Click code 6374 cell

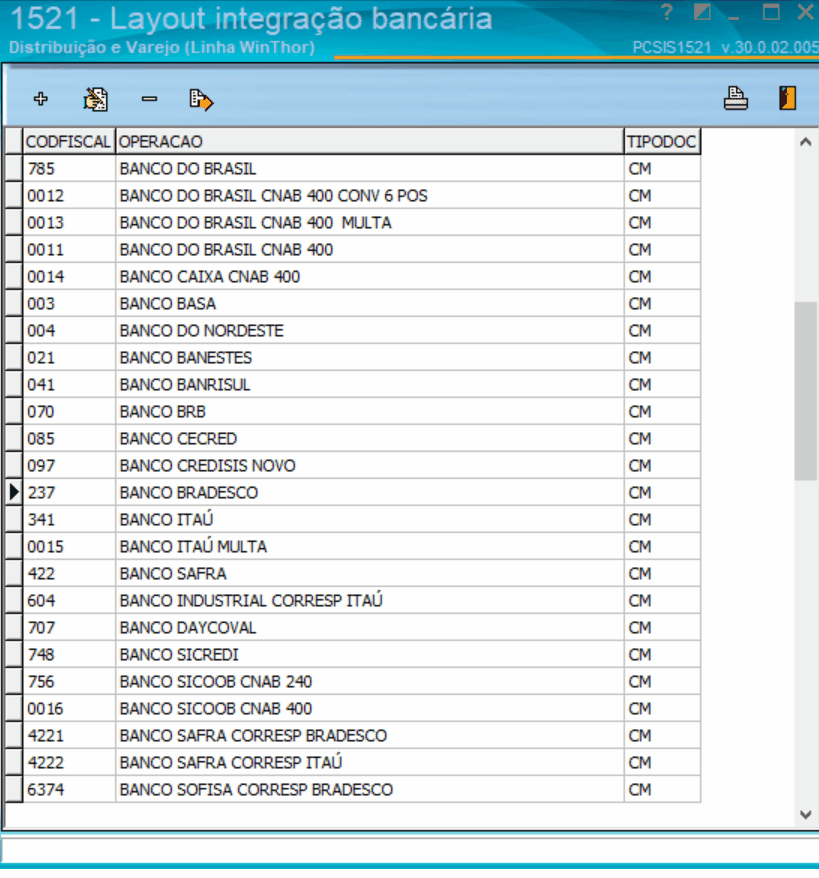click(69, 790)
